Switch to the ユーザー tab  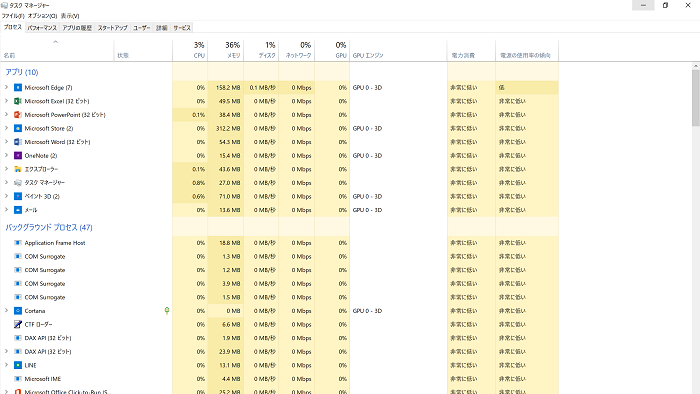142,28
